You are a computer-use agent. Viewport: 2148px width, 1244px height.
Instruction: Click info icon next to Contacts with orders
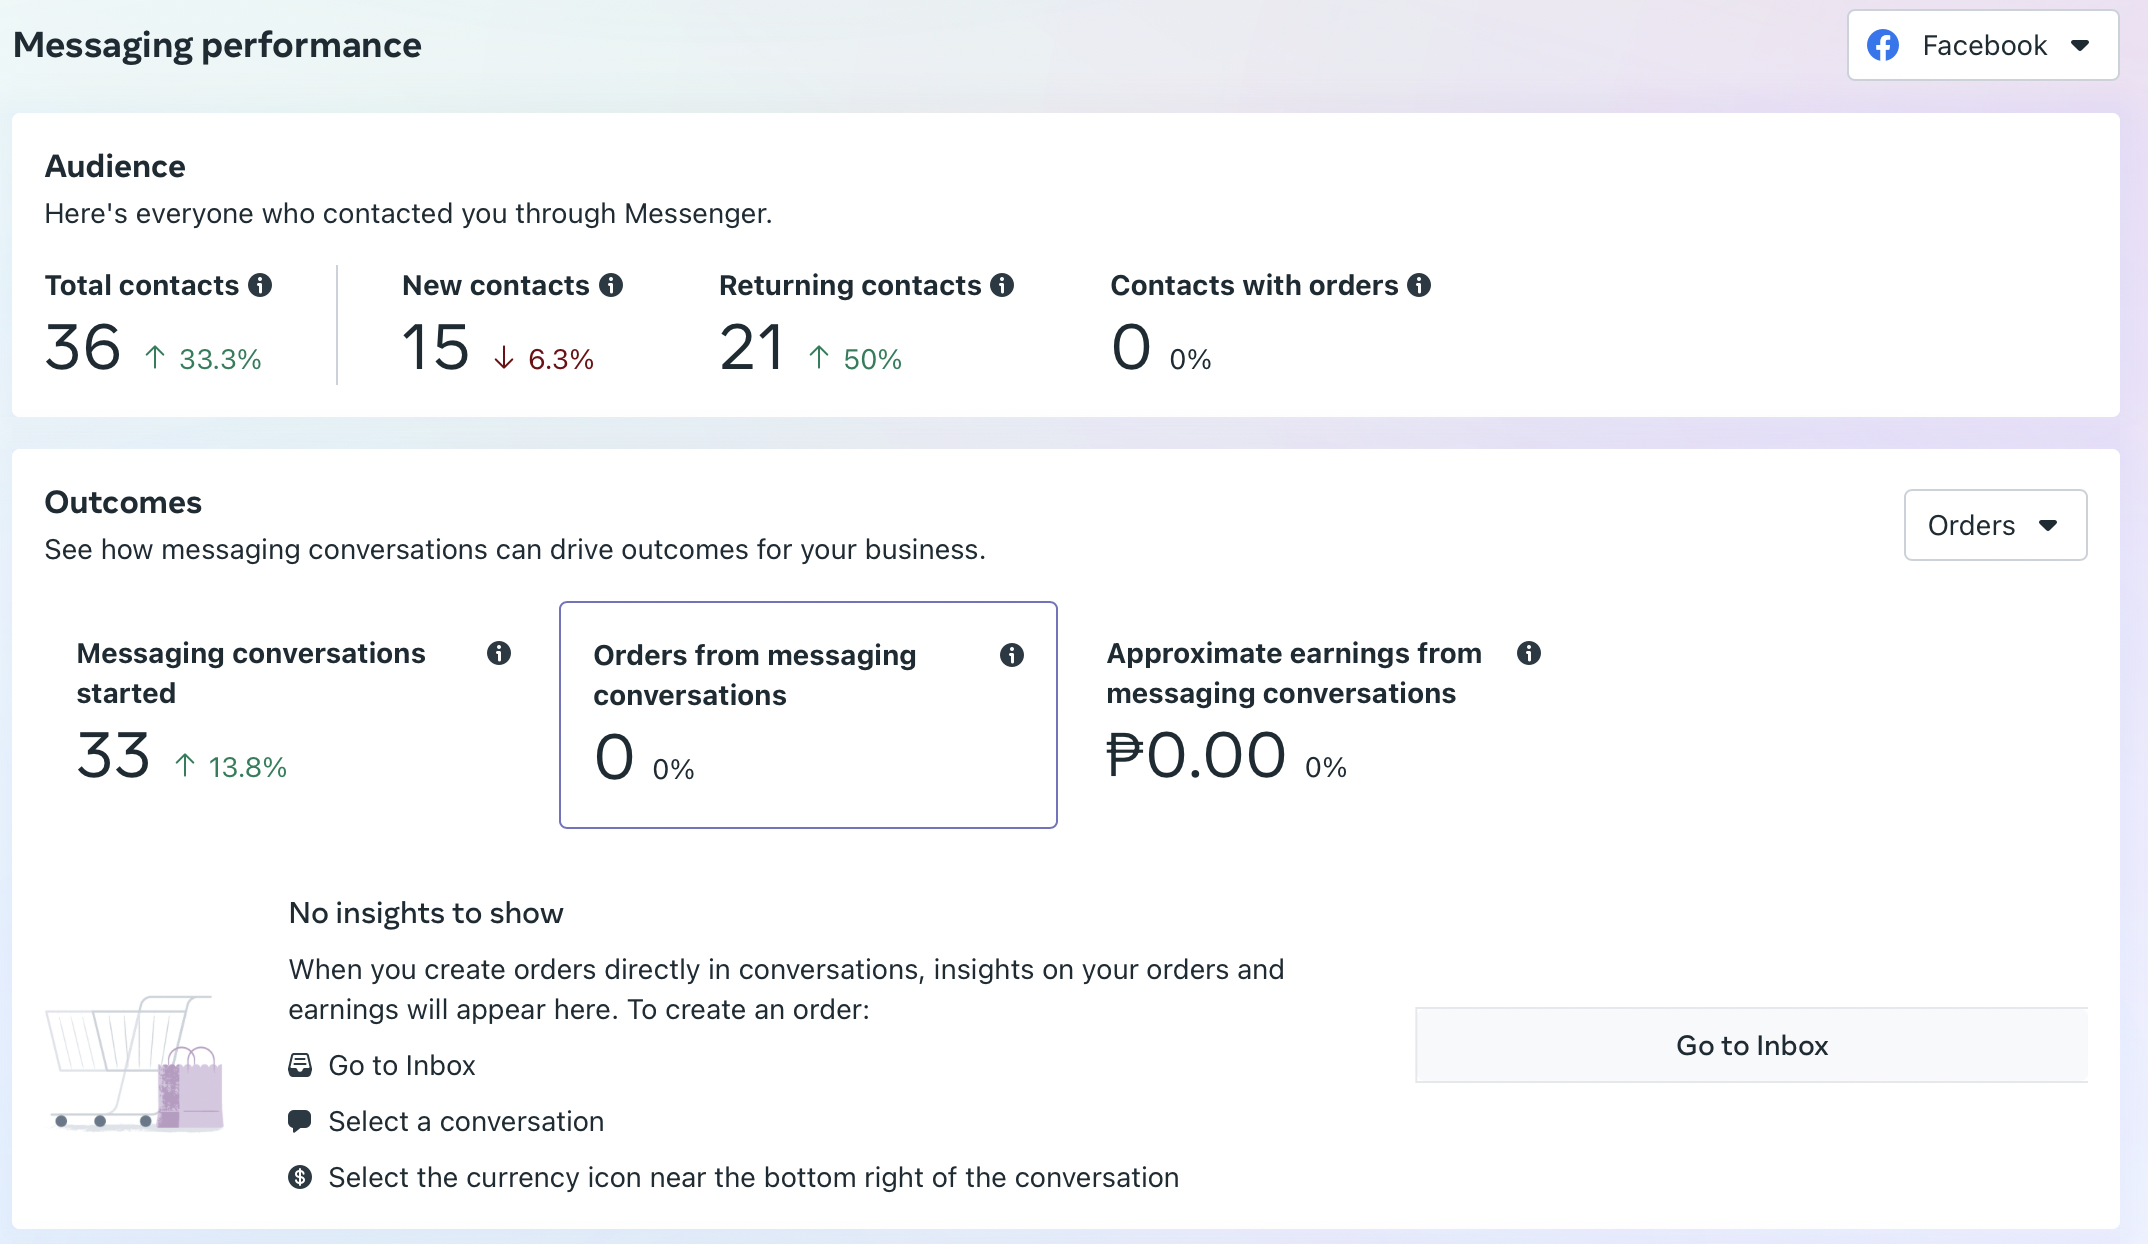coord(1419,285)
